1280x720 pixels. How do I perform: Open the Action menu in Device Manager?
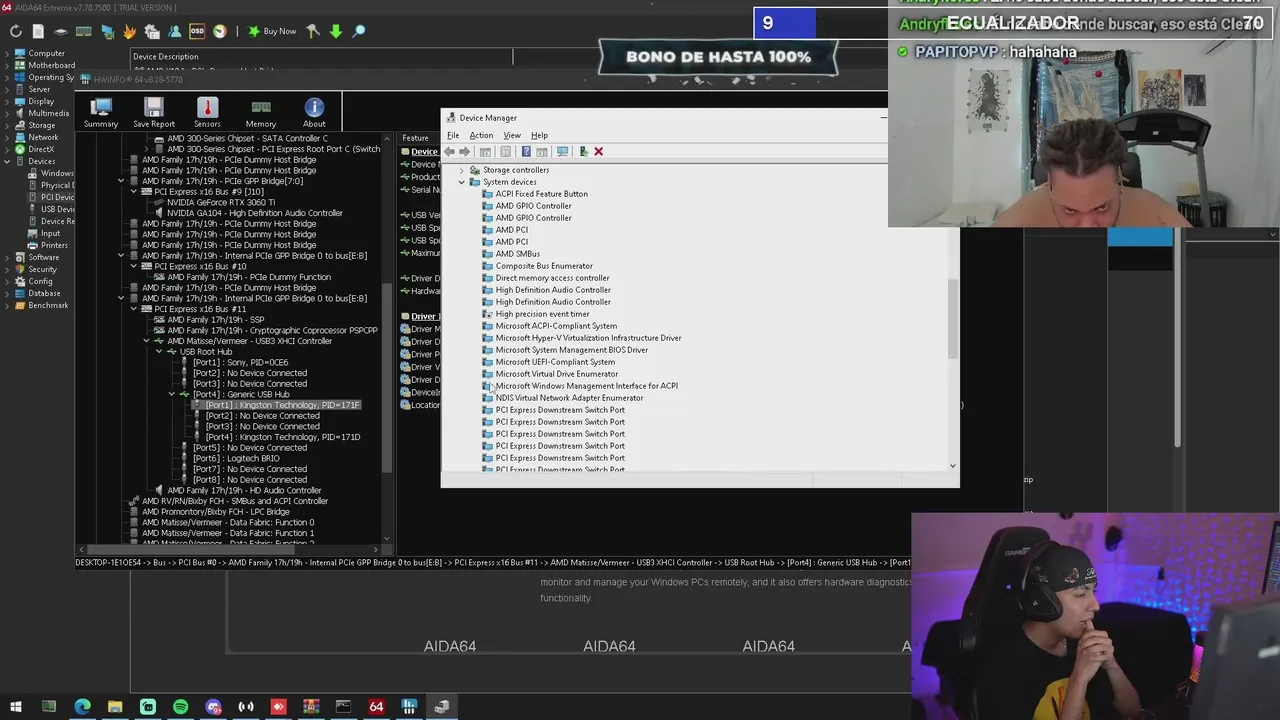[x=481, y=135]
